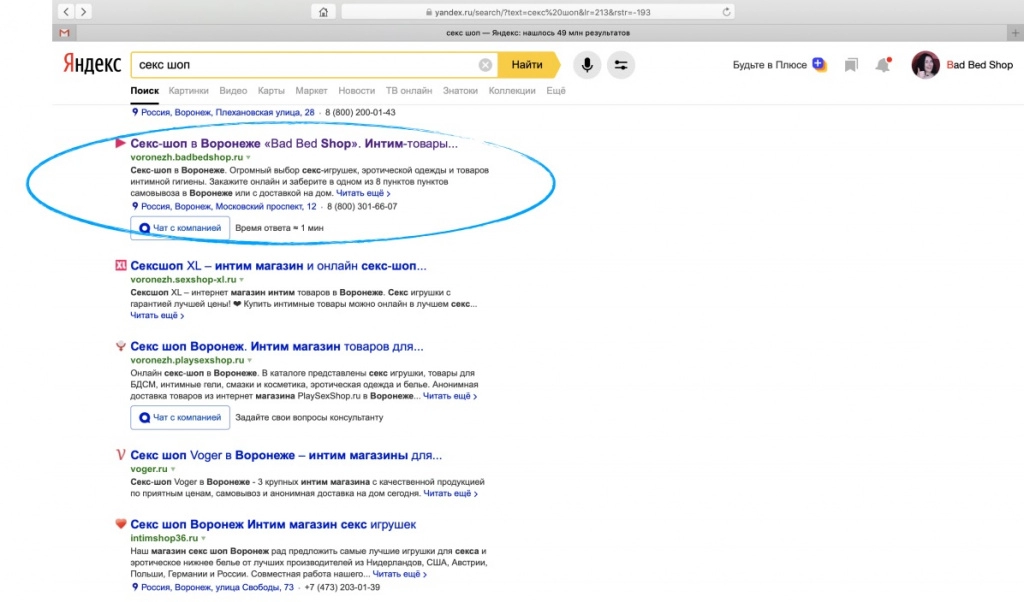
Task: Open the Ещё search category menu
Action: tap(556, 91)
